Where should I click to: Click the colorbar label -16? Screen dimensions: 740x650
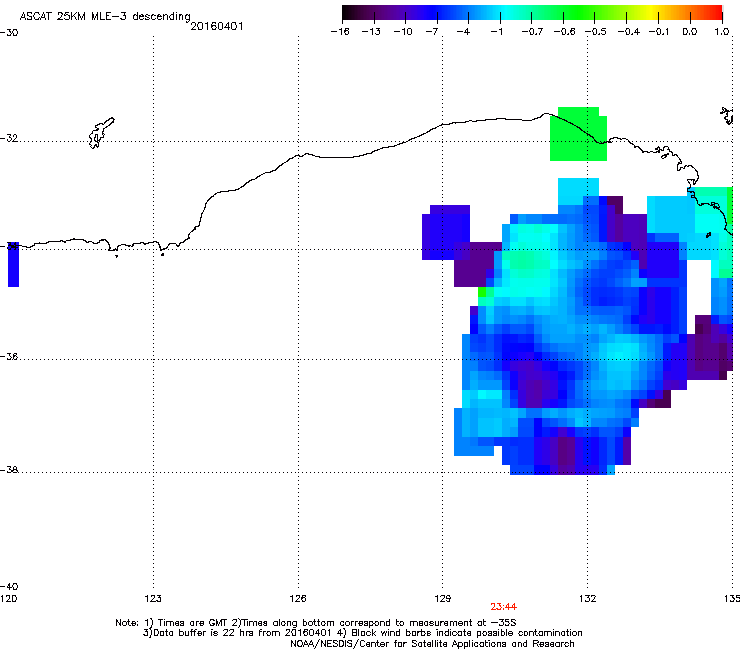pyautogui.click(x=340, y=32)
